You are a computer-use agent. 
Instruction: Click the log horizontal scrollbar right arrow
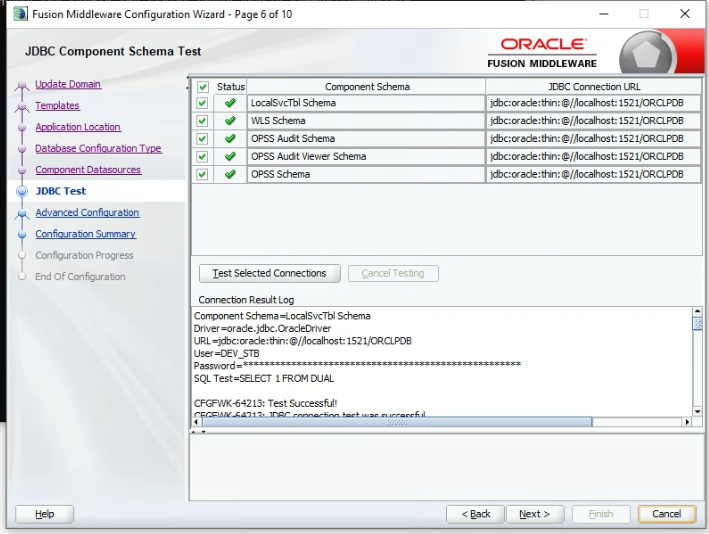point(687,422)
